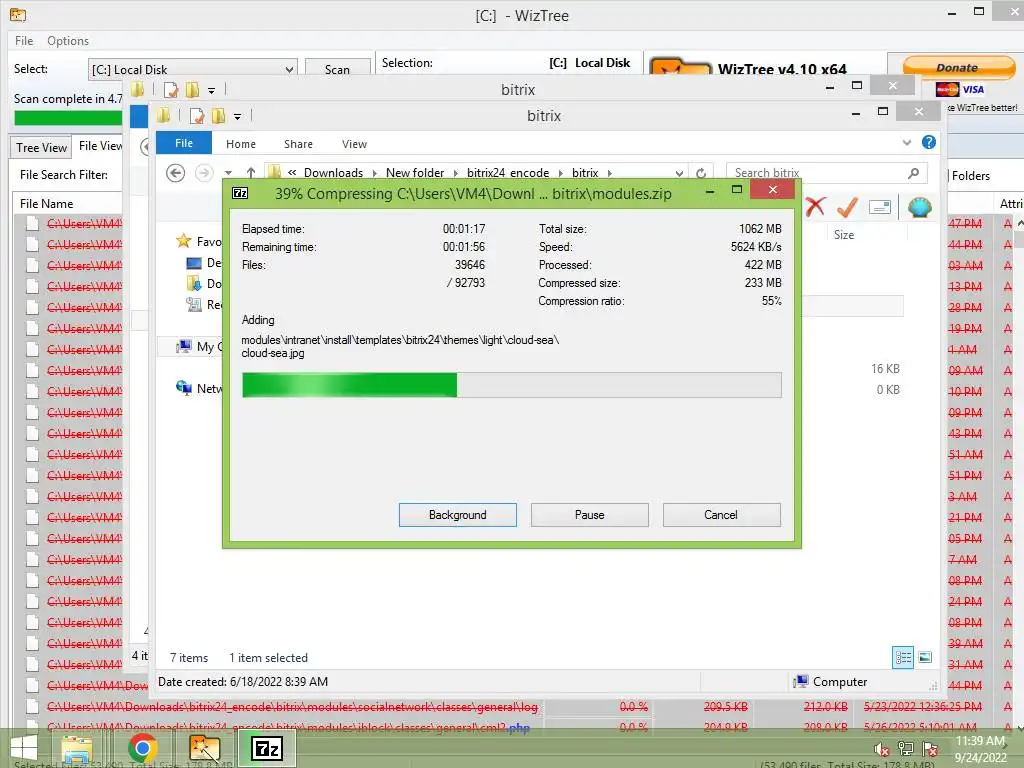Select the Favorites star in navigation pane

click(x=184, y=241)
